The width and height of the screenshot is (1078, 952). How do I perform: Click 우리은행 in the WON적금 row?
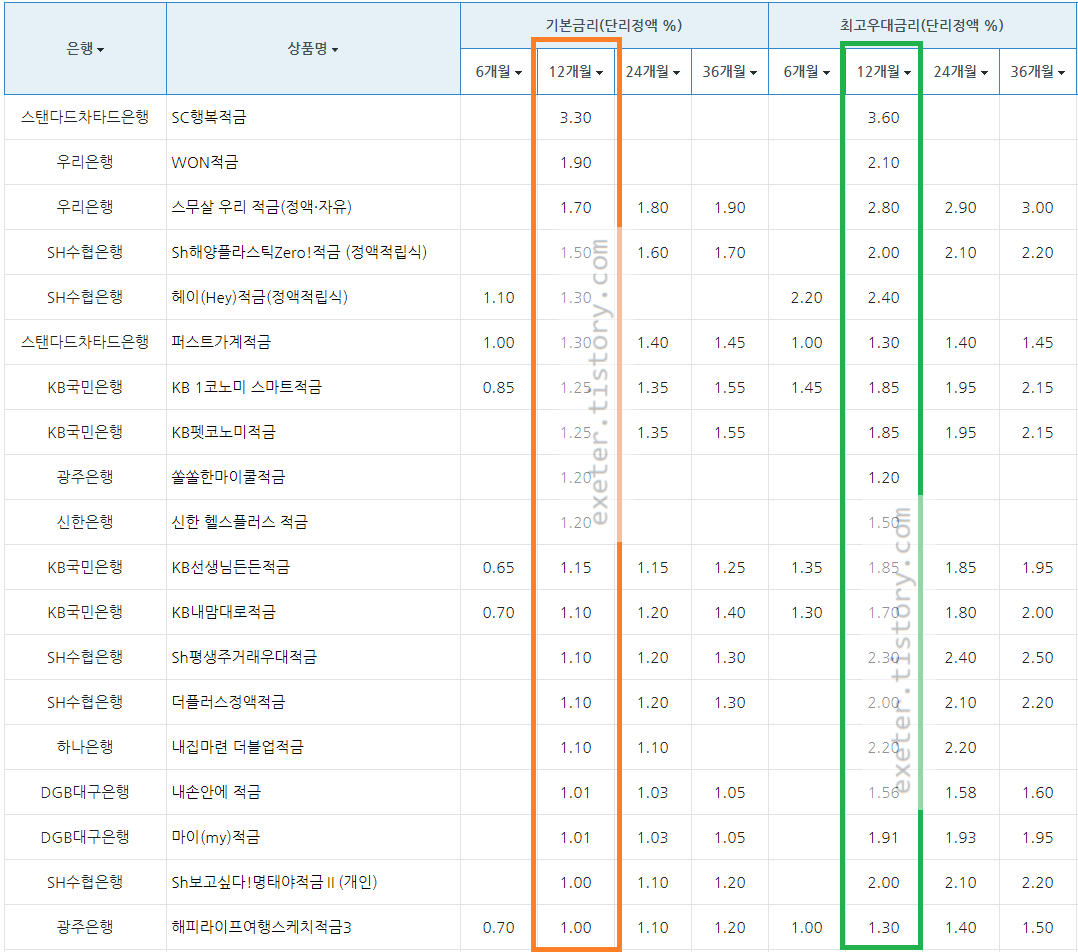pos(85,162)
